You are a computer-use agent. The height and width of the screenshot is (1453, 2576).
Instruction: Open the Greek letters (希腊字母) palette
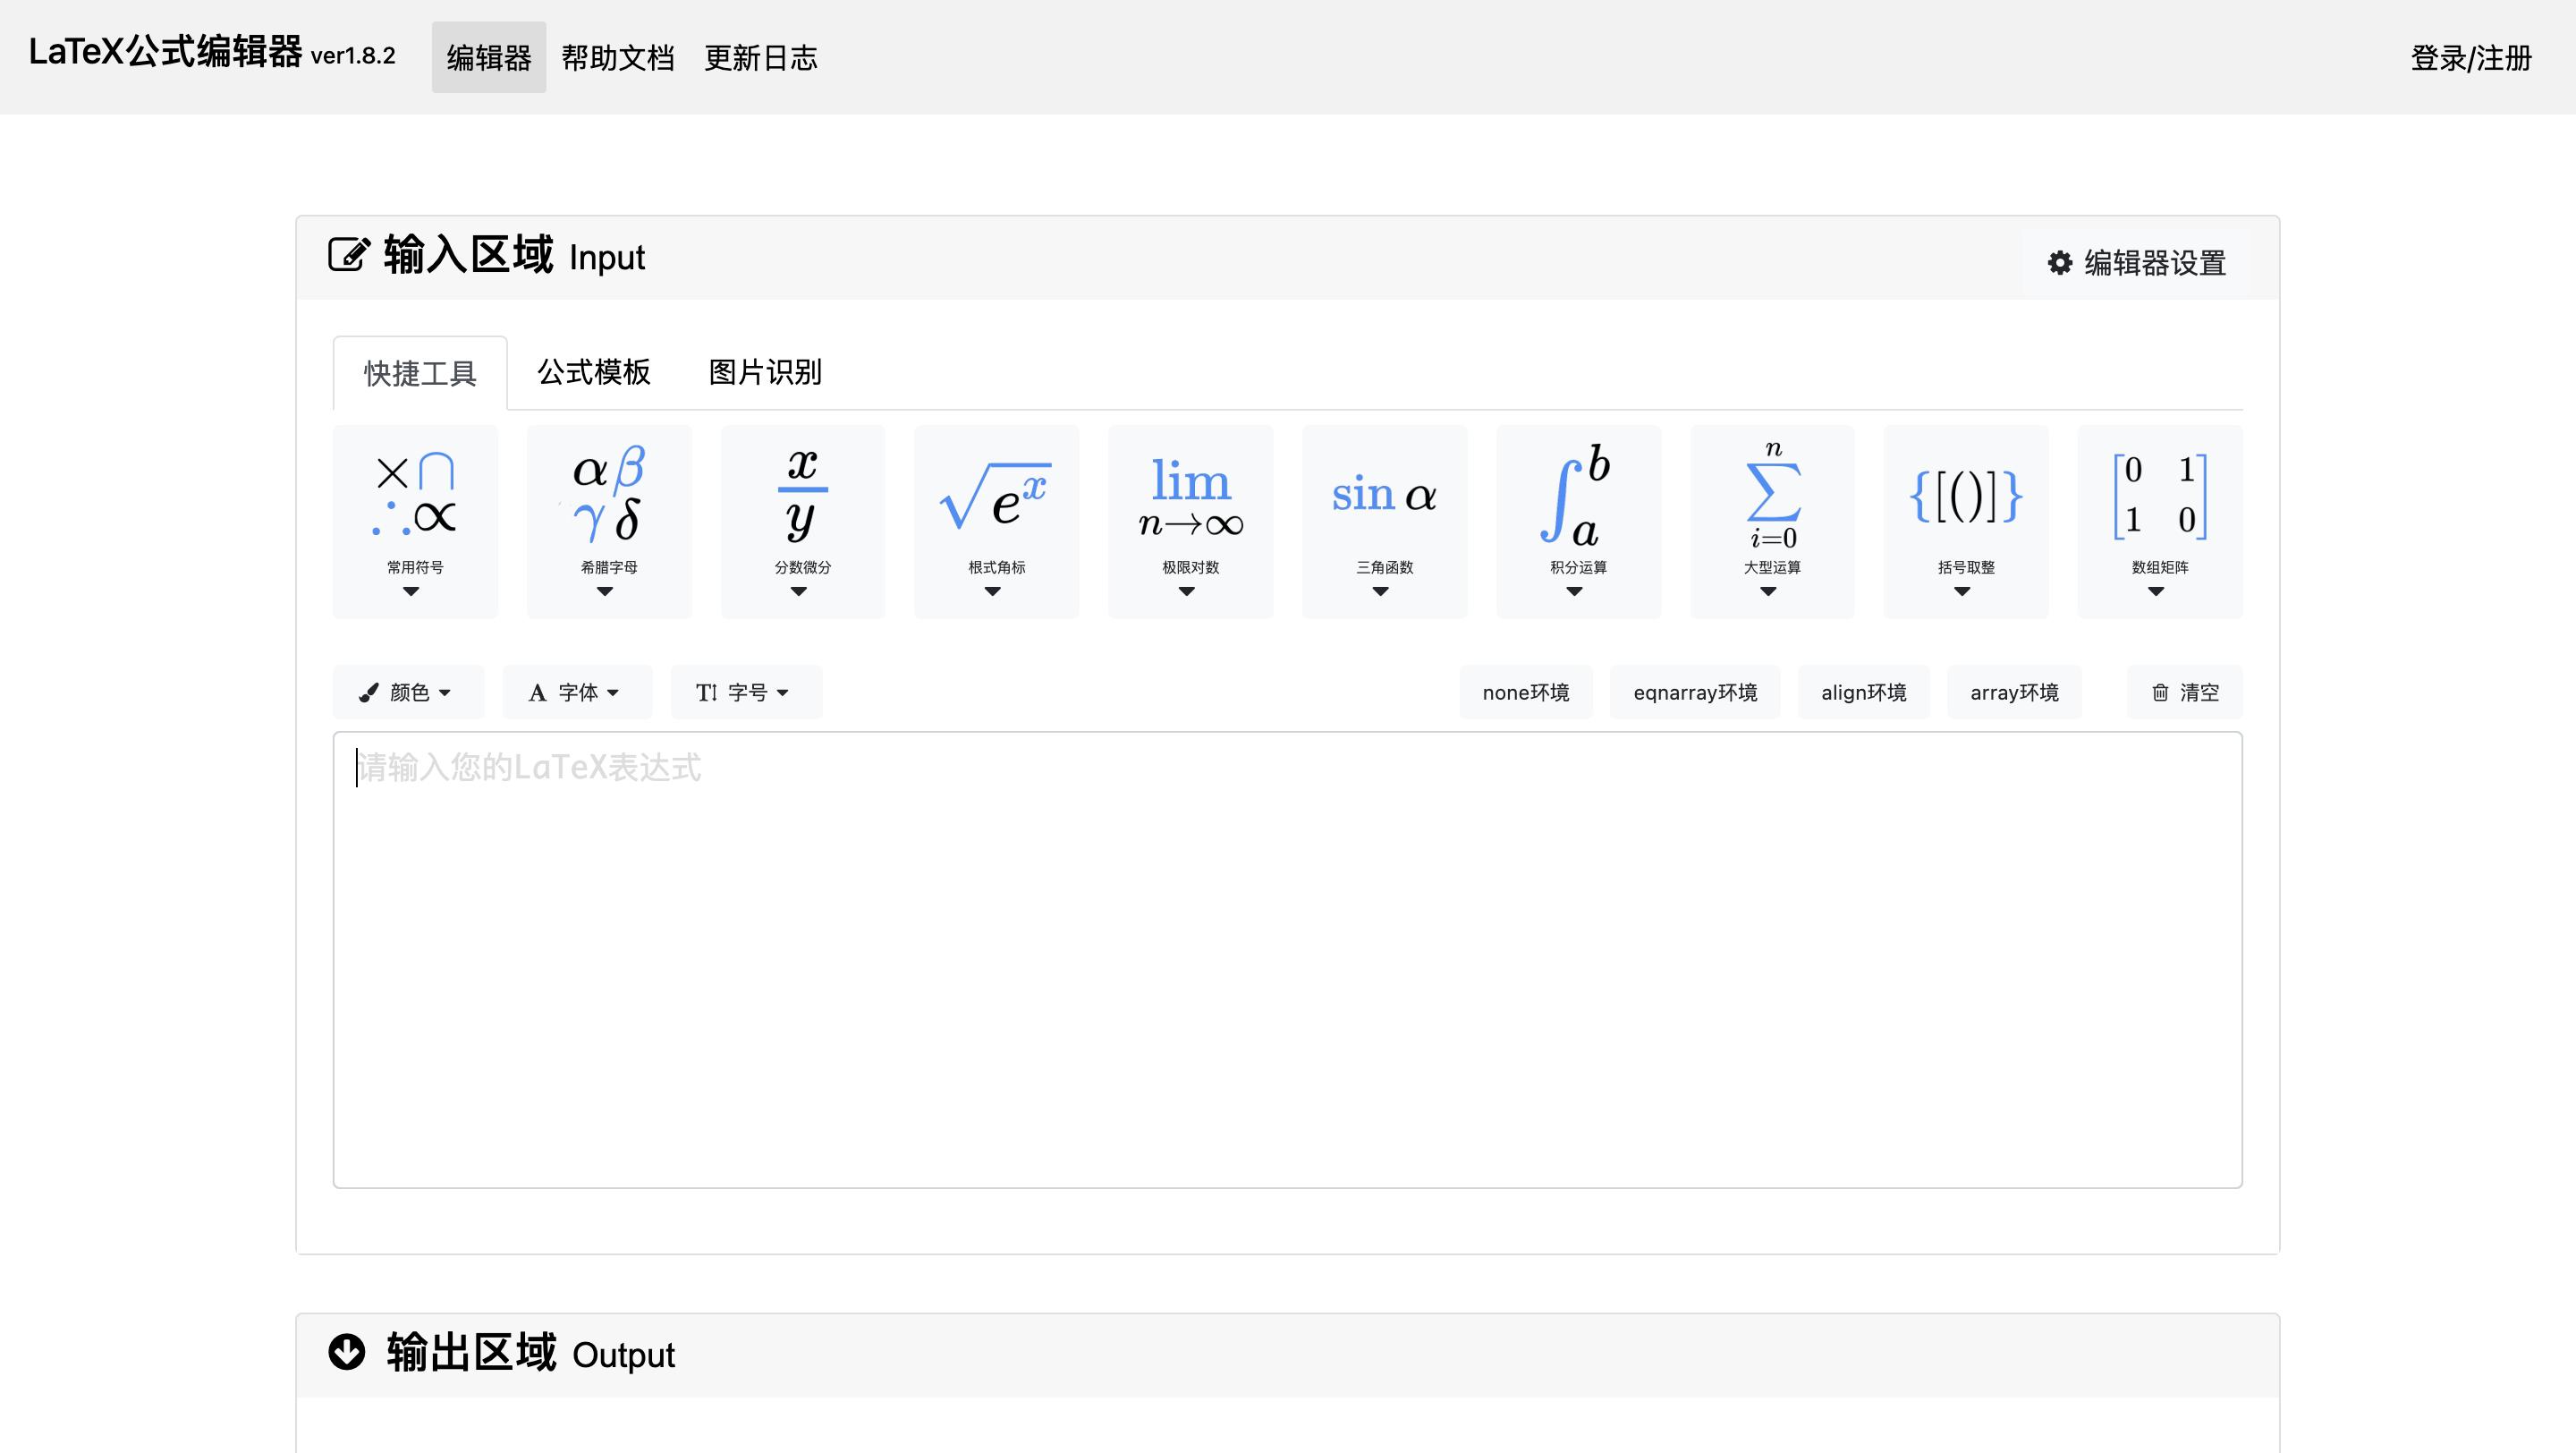point(608,521)
